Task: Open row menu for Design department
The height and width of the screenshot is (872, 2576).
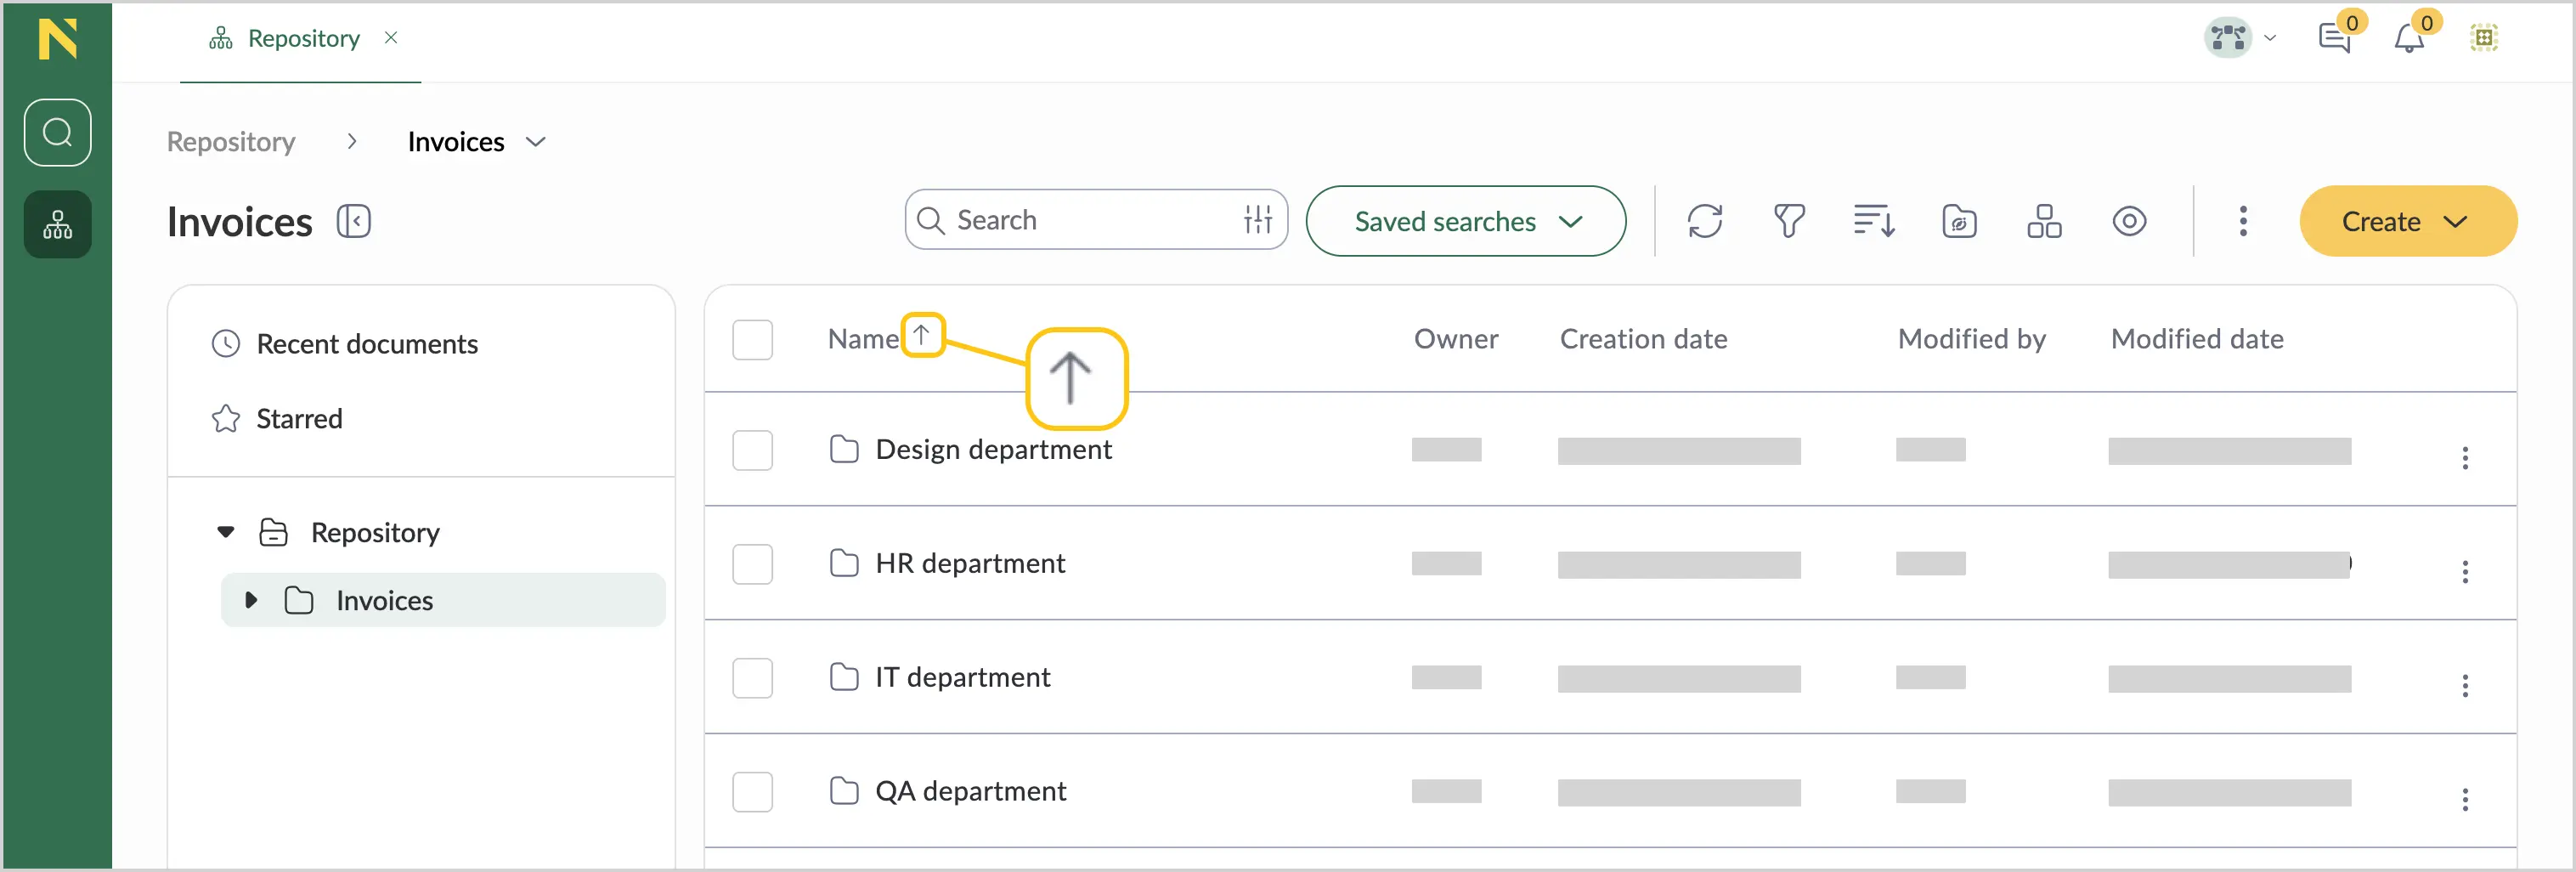Action: pyautogui.click(x=2465, y=458)
